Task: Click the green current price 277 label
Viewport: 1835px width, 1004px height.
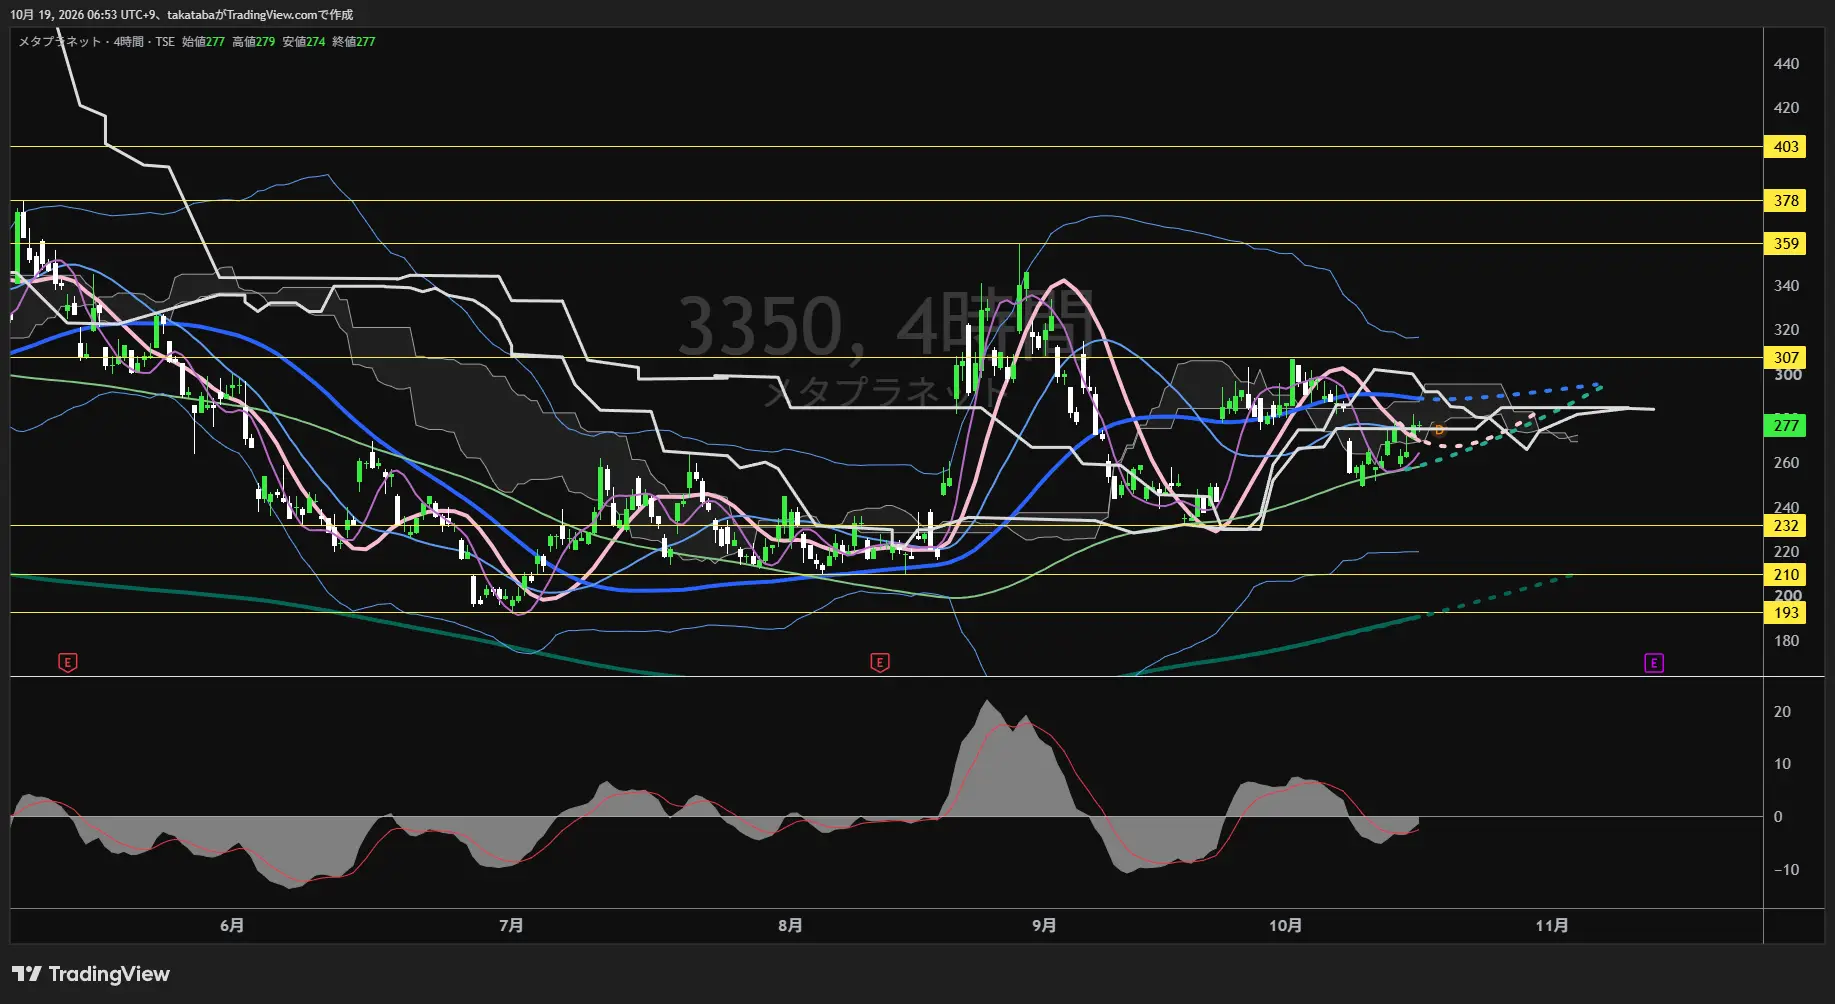Action: [x=1786, y=426]
